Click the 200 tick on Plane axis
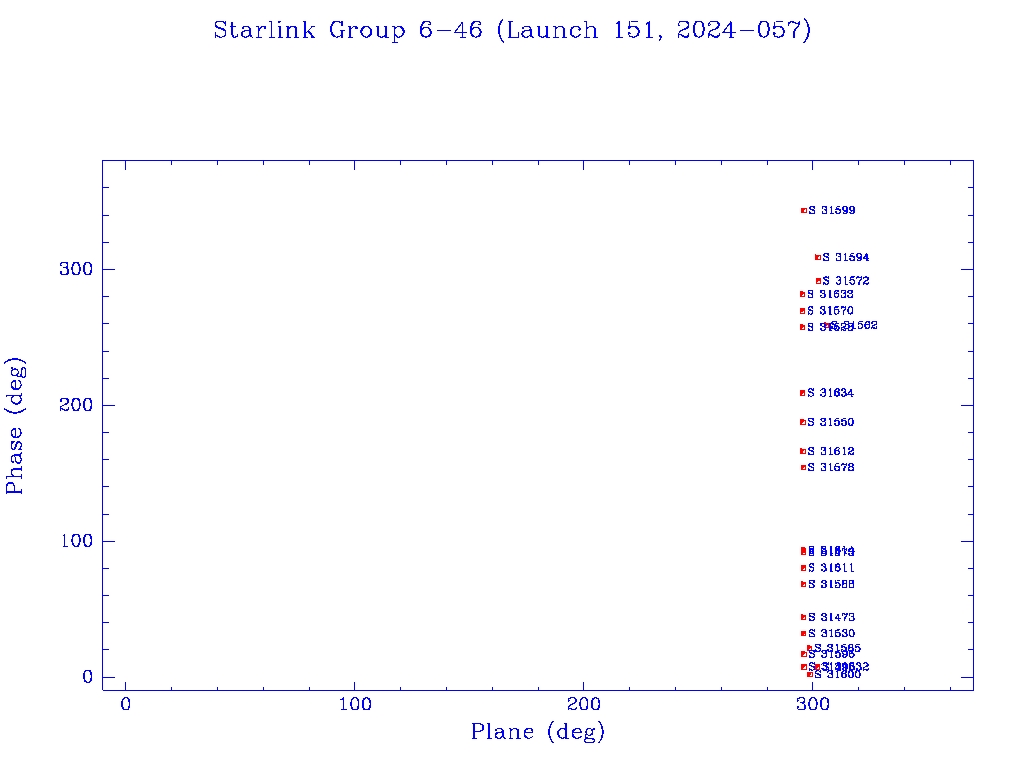The image size is (1024, 768). [583, 705]
